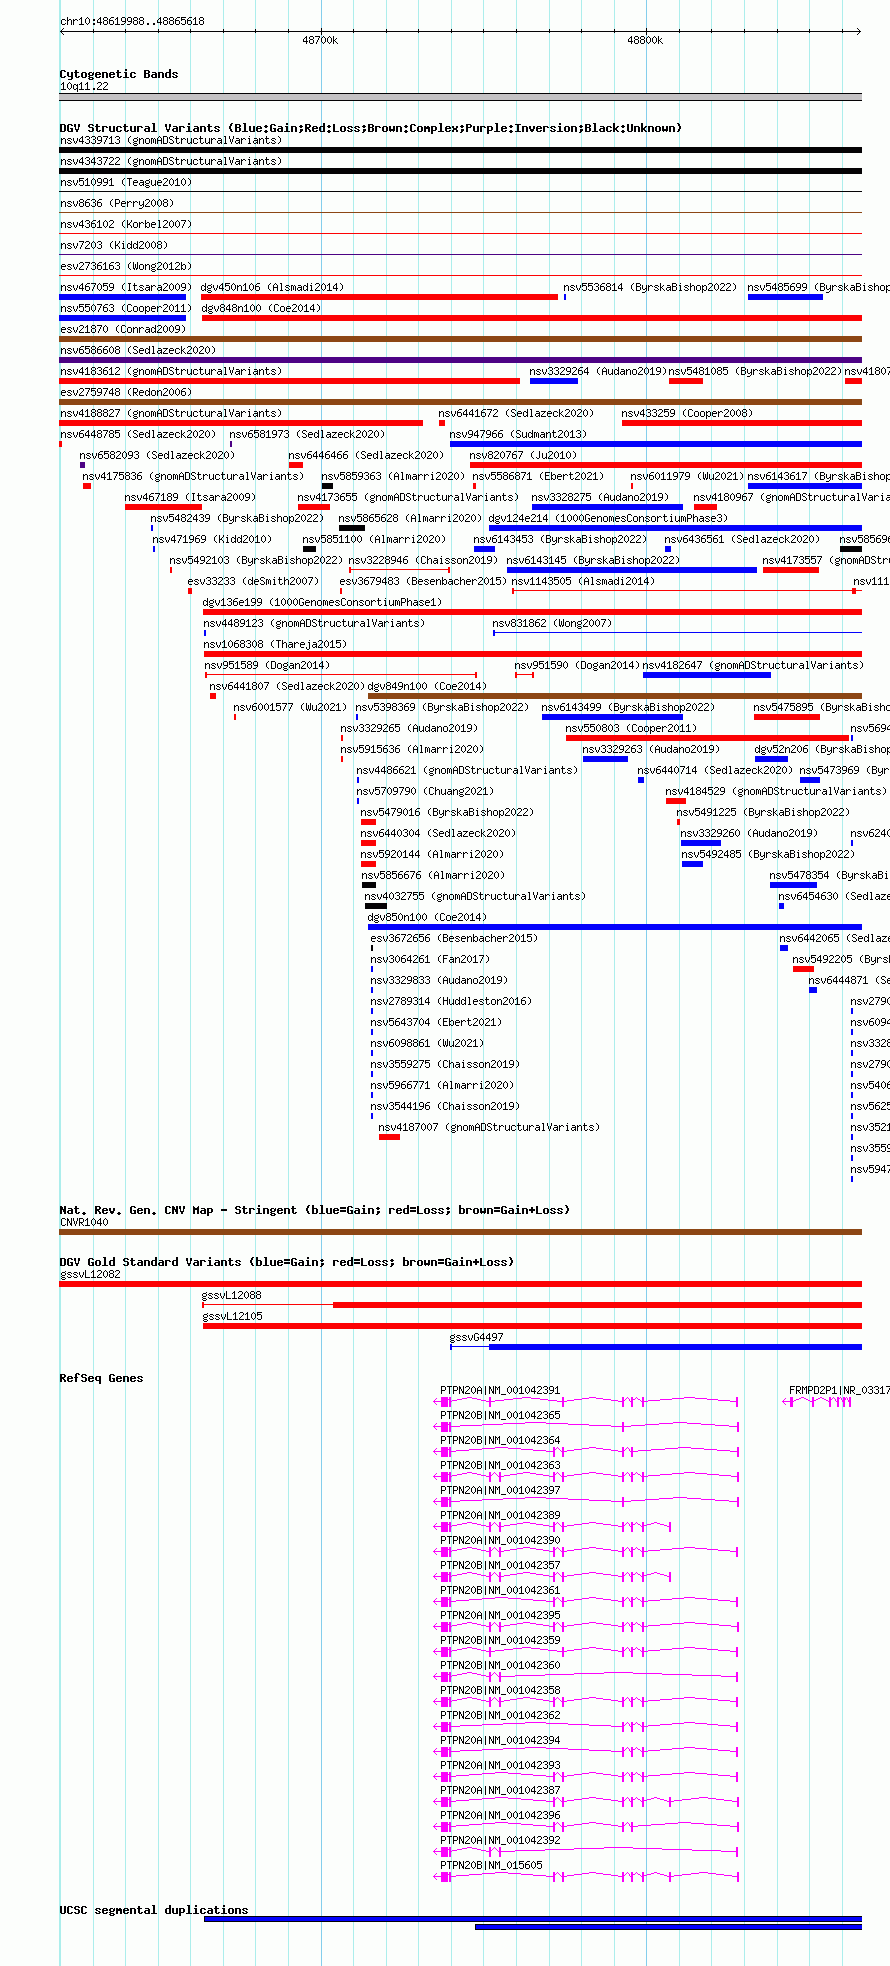Image resolution: width=890 pixels, height=1966 pixels.
Task: Open dgv850n100 (Coe2014) variant
Action: click(427, 917)
